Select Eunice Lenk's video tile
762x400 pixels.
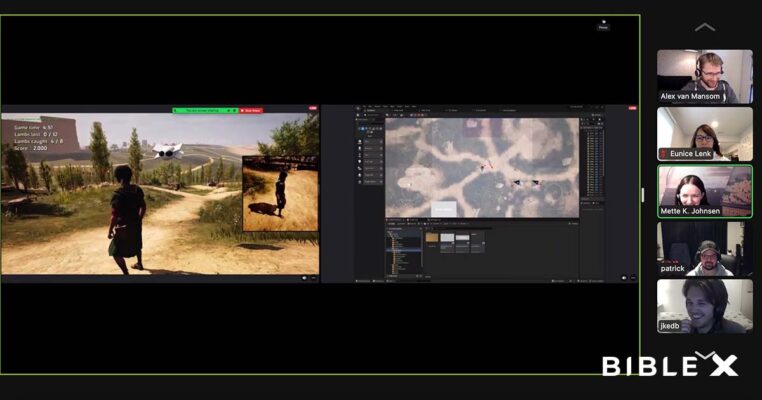point(705,134)
